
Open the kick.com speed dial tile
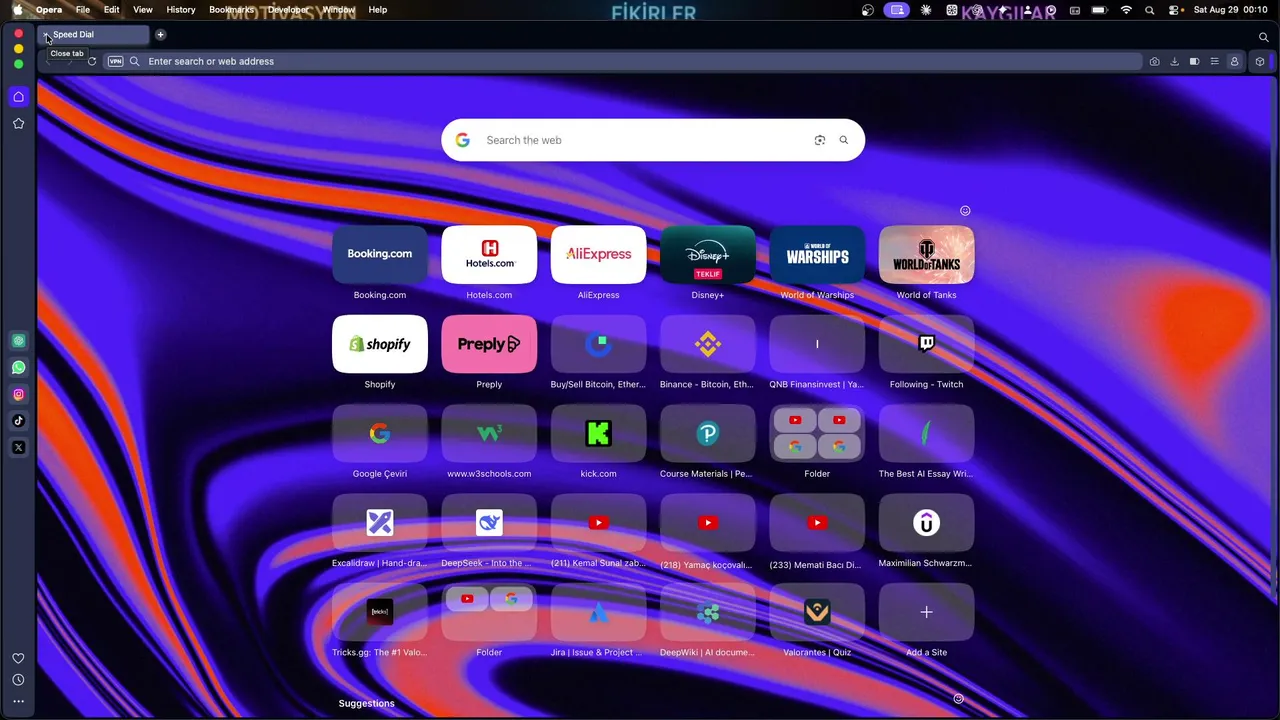[598, 433]
